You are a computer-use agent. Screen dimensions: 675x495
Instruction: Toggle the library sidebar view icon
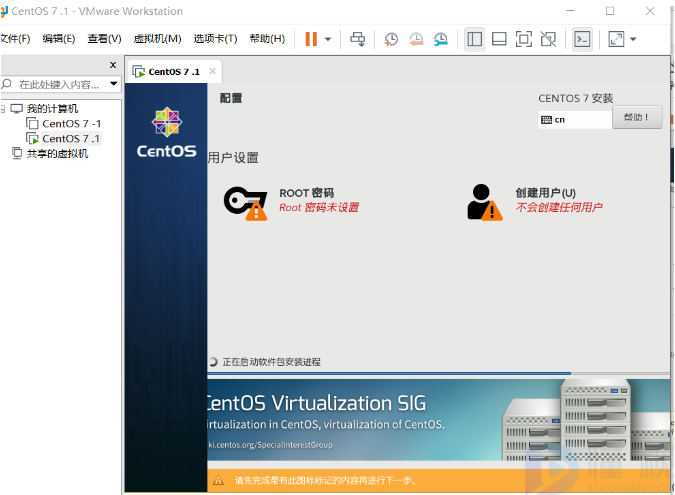475,39
